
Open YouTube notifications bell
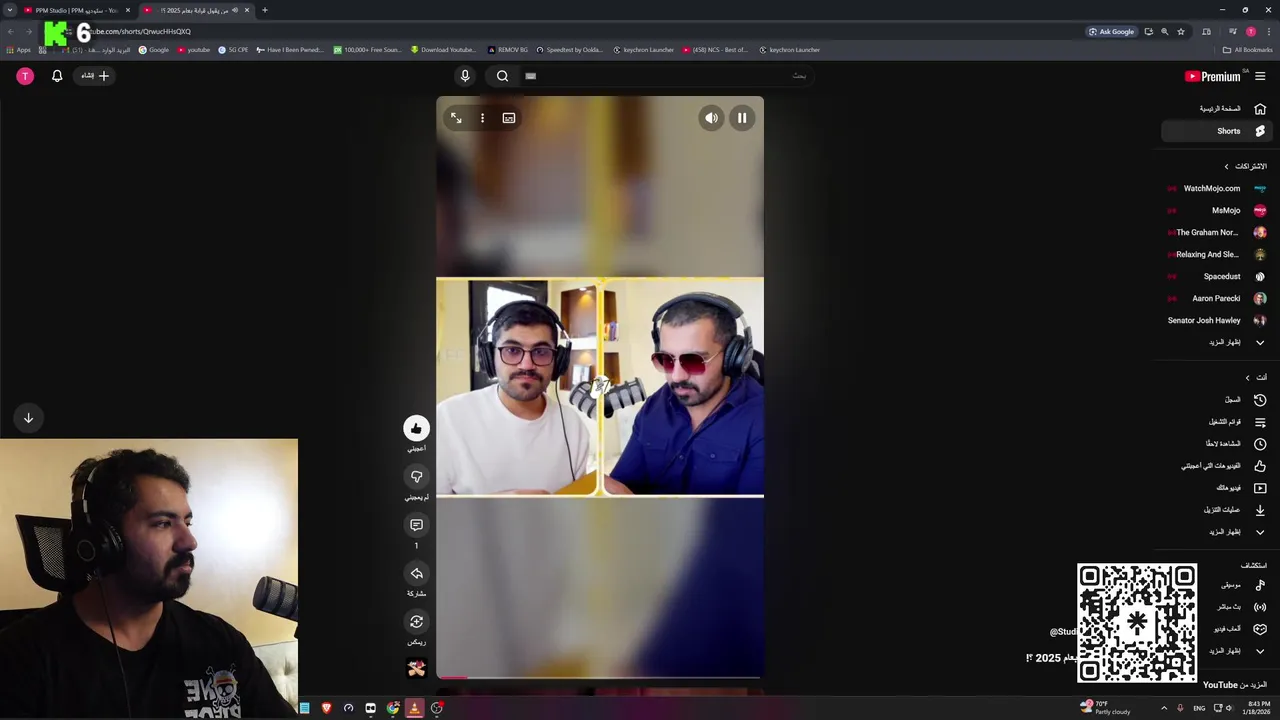57,76
